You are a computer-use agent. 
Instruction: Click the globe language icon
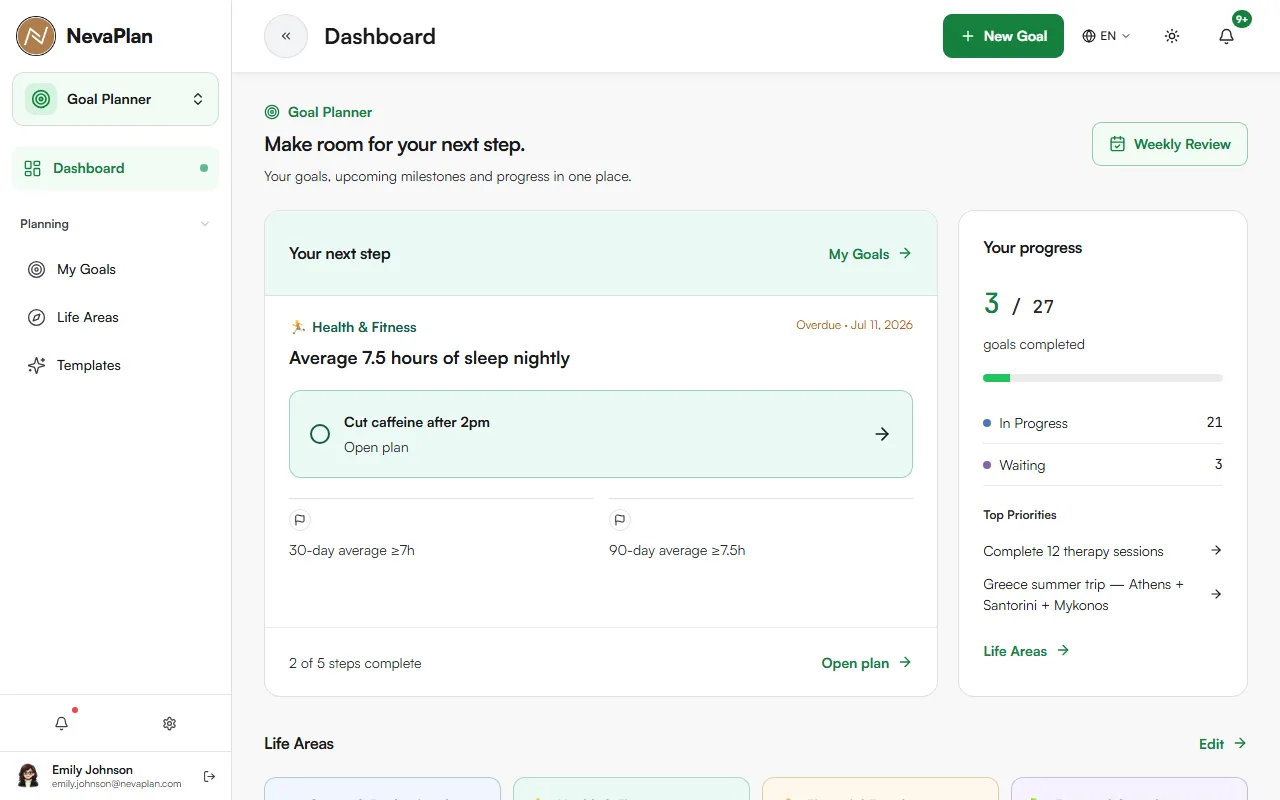coord(1089,36)
